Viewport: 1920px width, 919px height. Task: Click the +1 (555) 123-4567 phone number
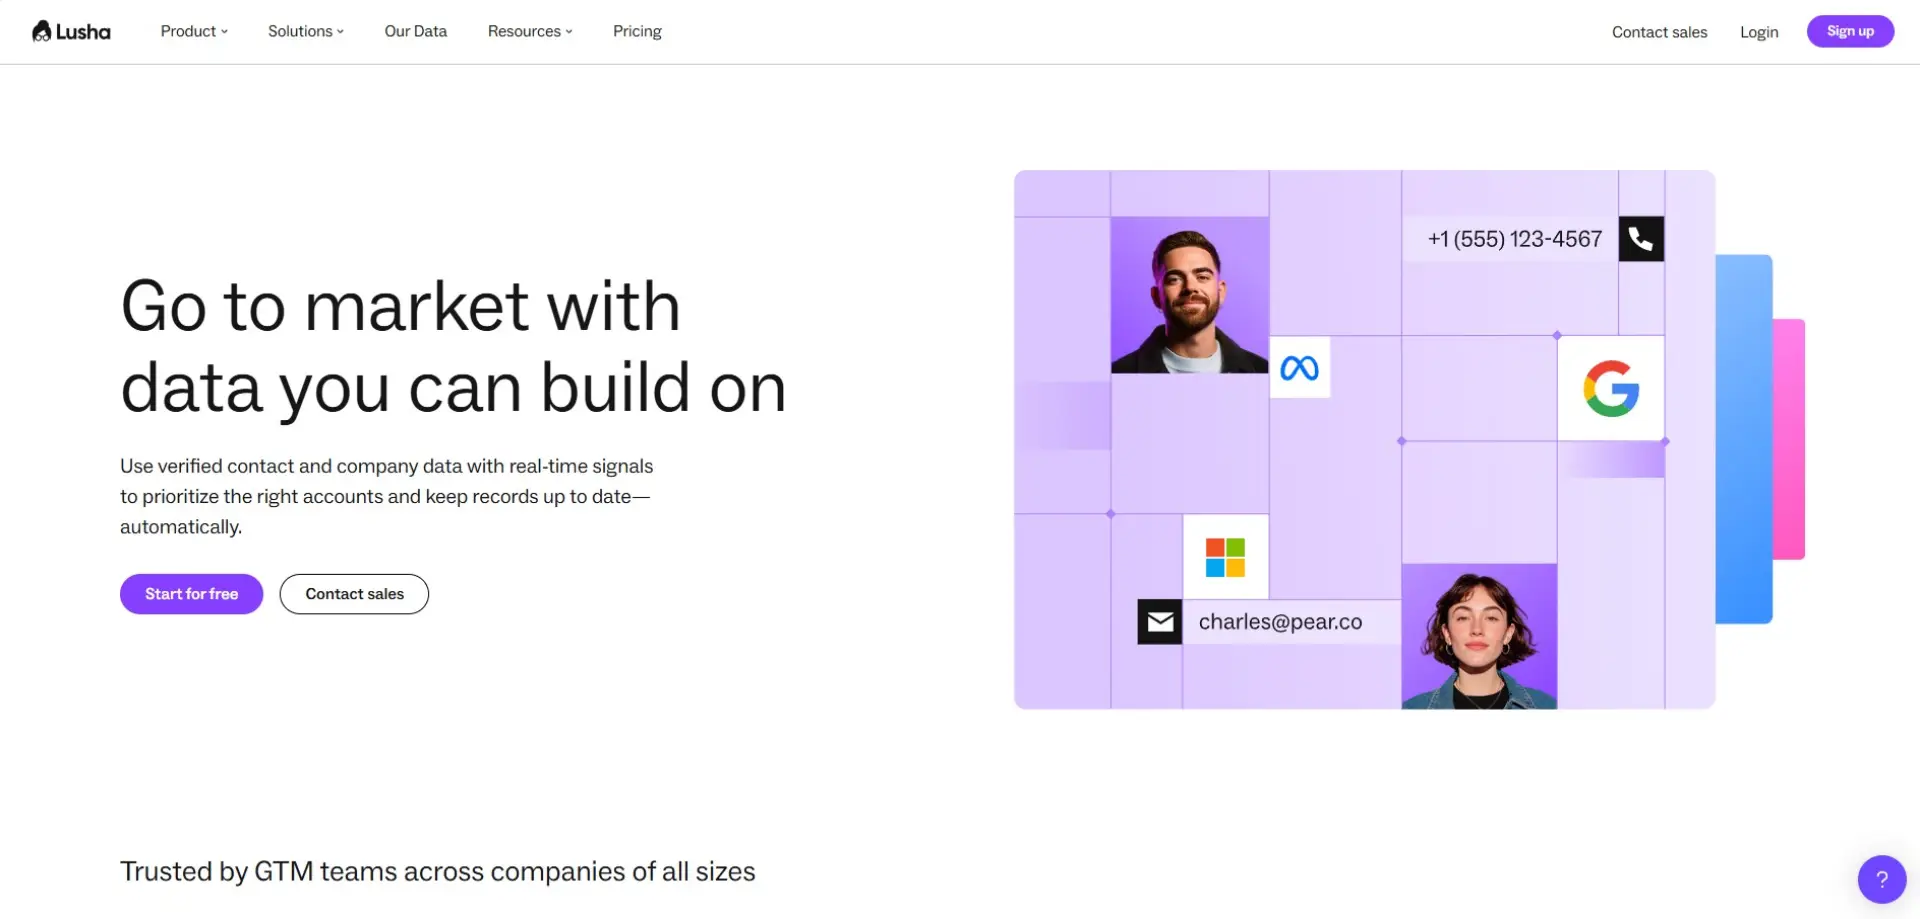1514,239
